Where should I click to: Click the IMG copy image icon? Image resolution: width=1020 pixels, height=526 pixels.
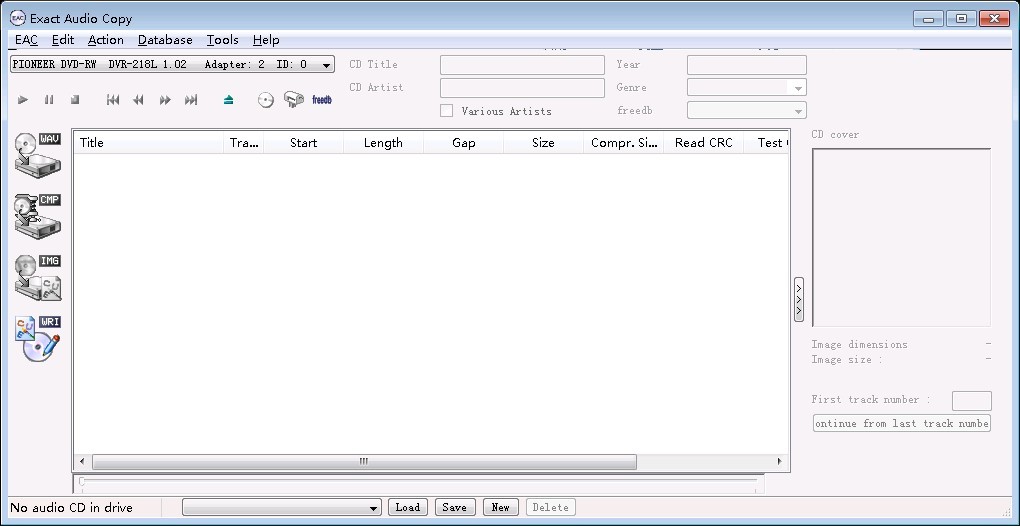click(x=38, y=277)
